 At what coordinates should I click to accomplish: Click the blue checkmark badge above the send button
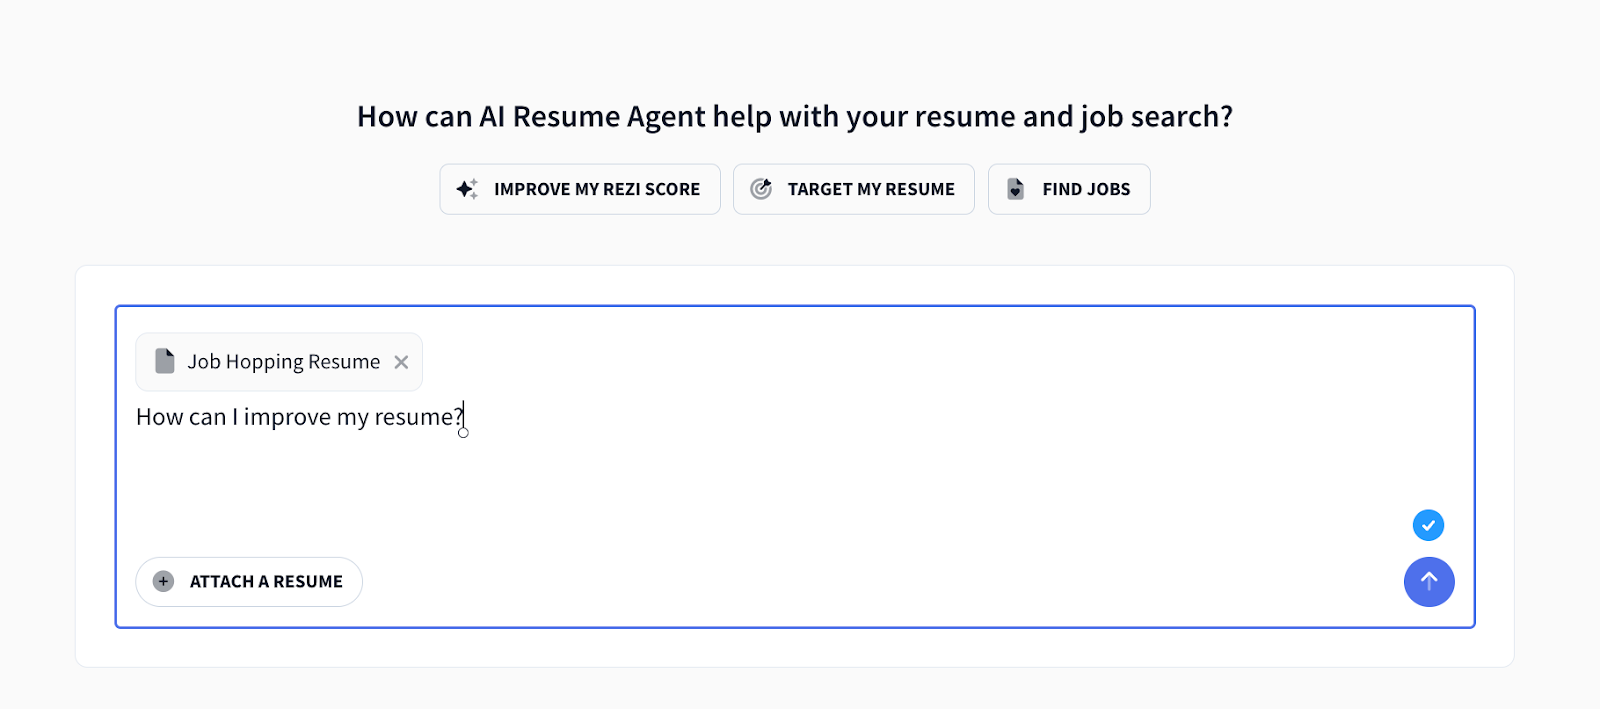[x=1428, y=524]
